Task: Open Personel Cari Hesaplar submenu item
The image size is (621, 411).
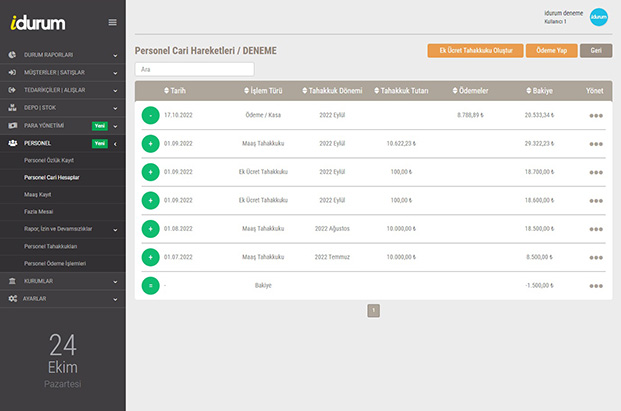Action: click(52, 177)
